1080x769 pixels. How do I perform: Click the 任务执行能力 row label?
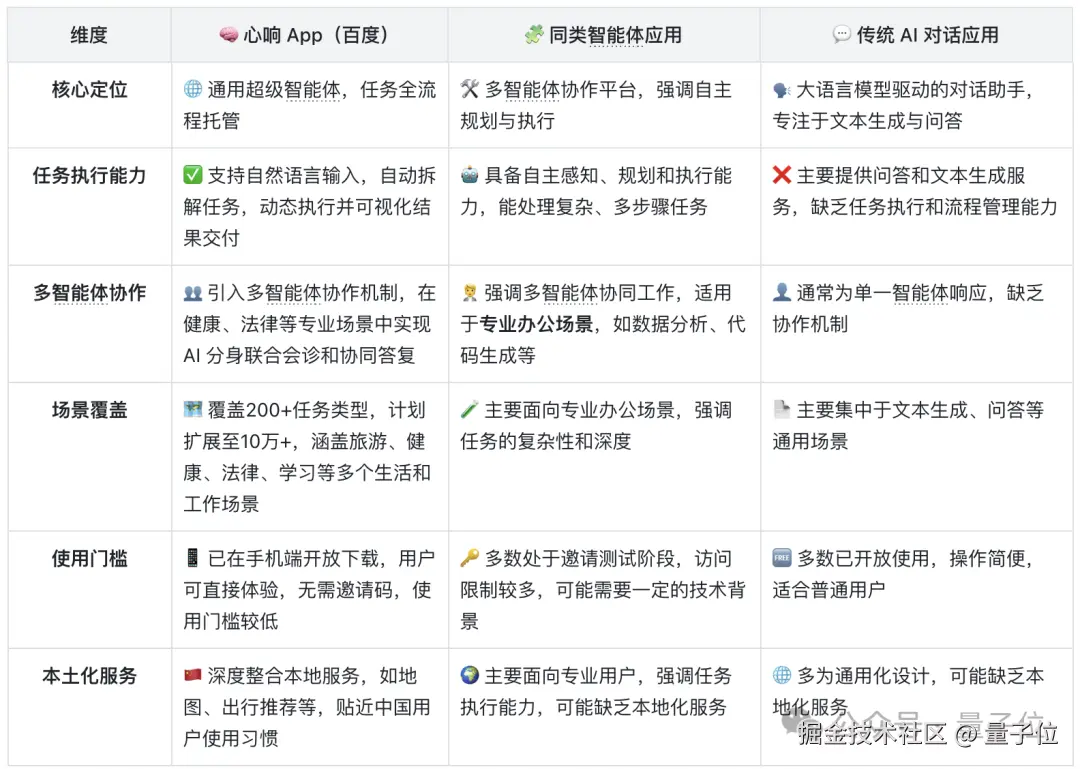pos(90,176)
